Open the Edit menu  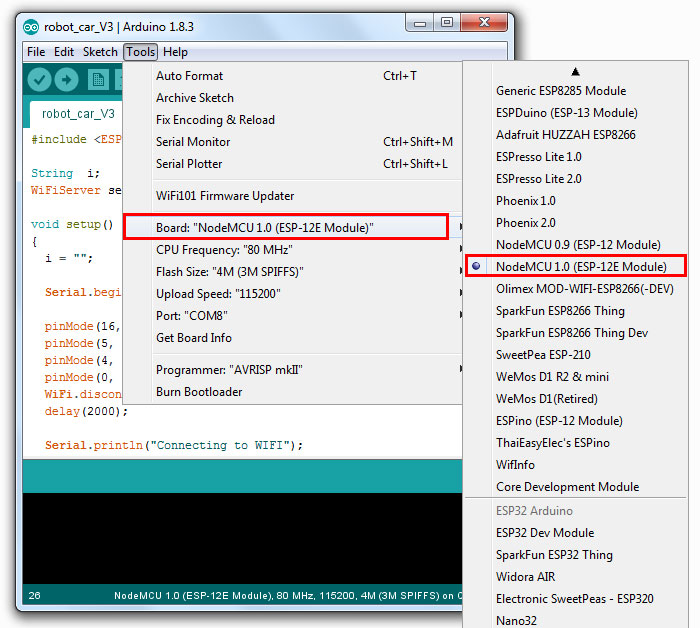point(64,52)
